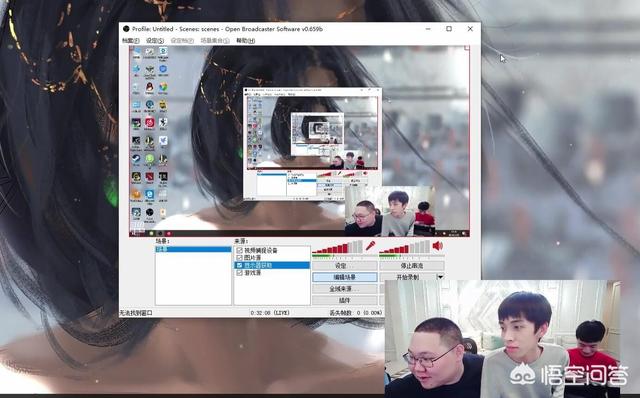The width and height of the screenshot is (640, 398).
Task: Minimize the Open Broadcaster Software window
Action: tap(428, 29)
